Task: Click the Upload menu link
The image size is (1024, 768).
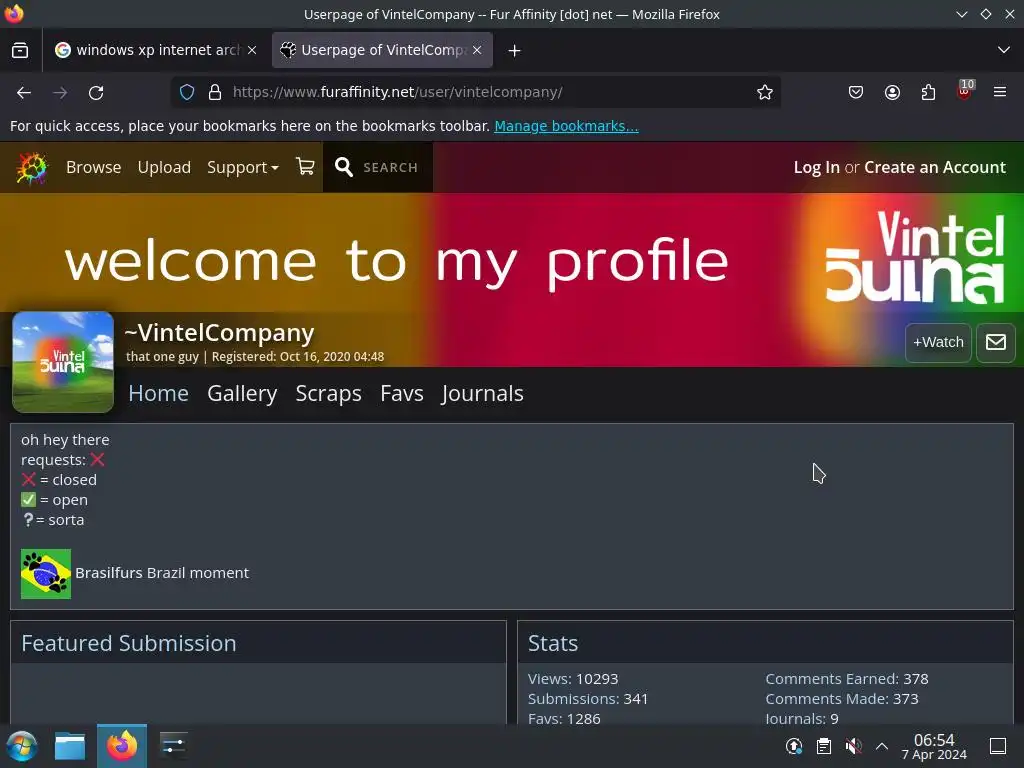Action: (164, 167)
